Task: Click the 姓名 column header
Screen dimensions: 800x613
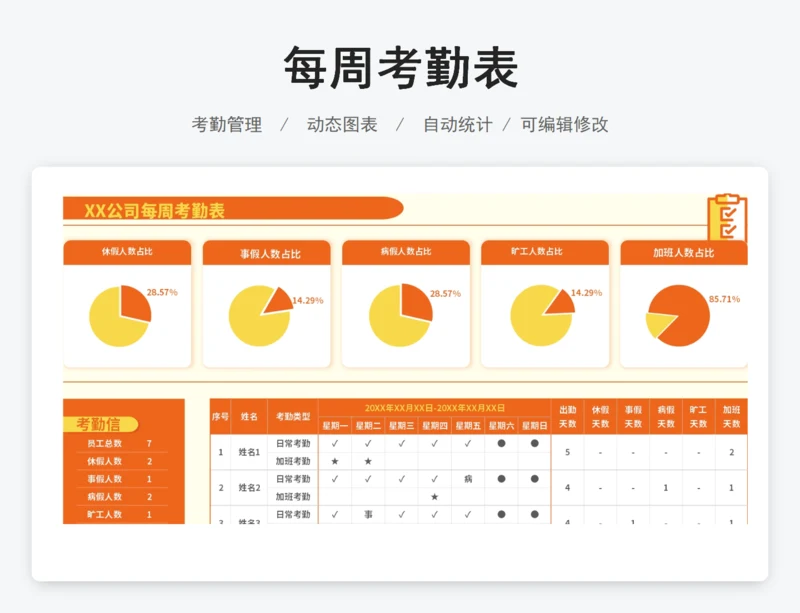Action: pos(249,416)
